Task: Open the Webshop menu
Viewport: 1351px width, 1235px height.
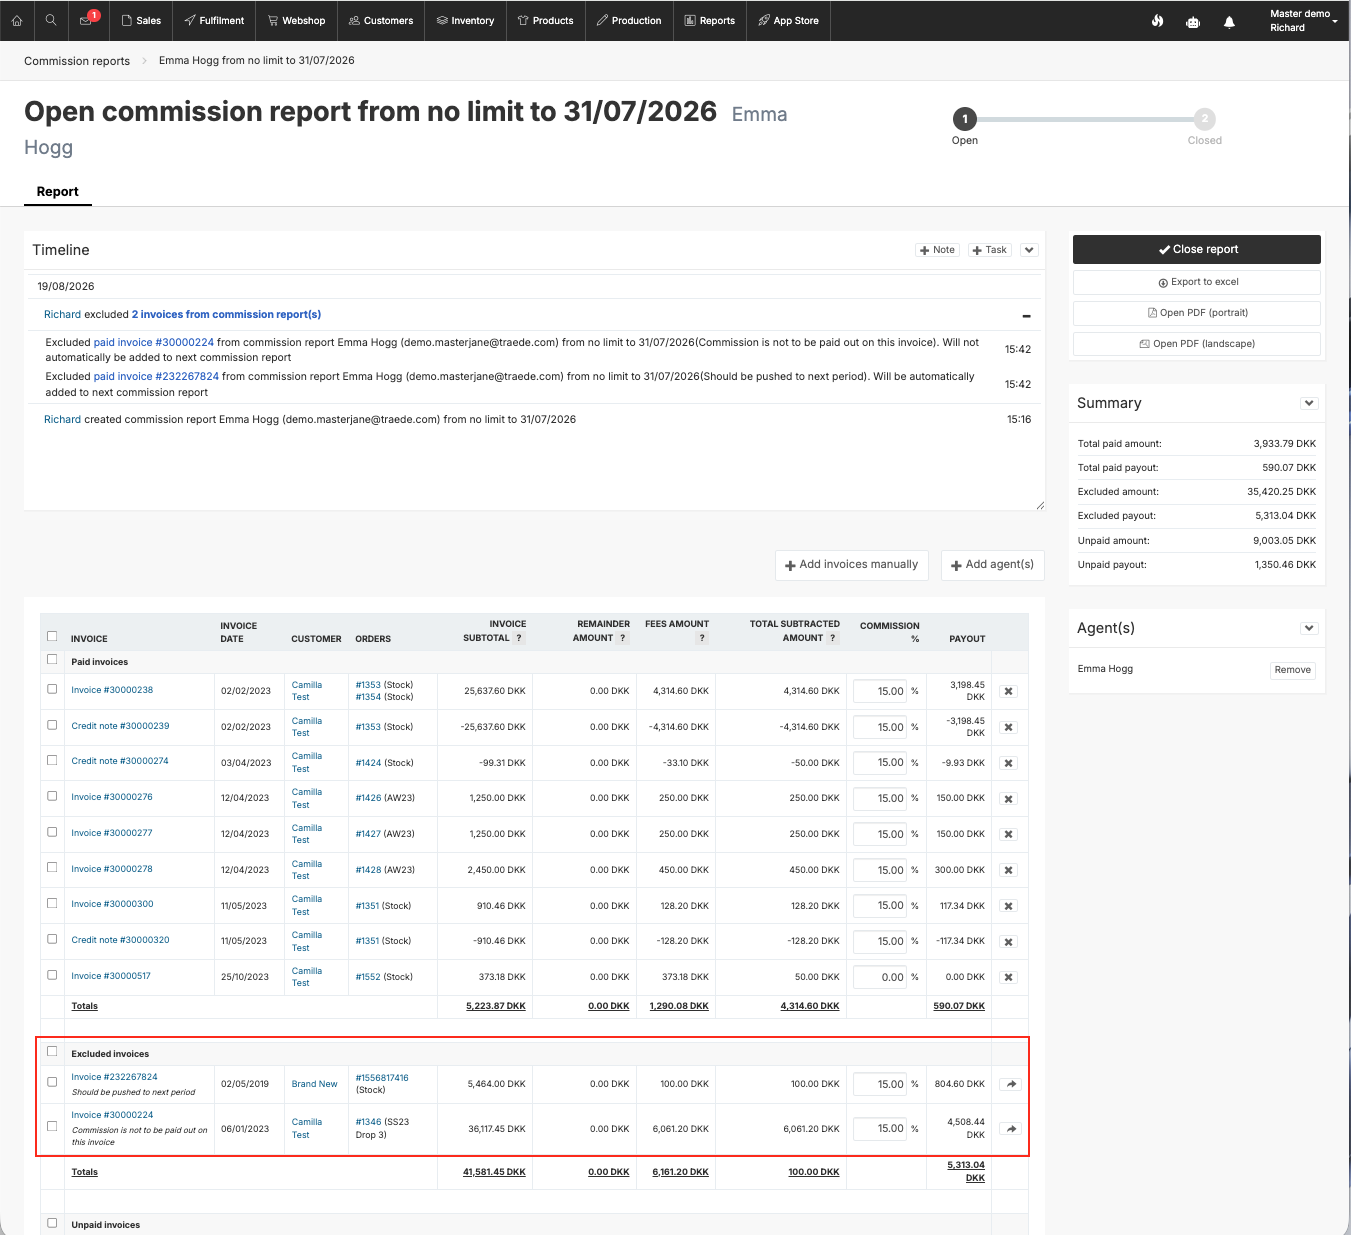Action: coord(297,20)
